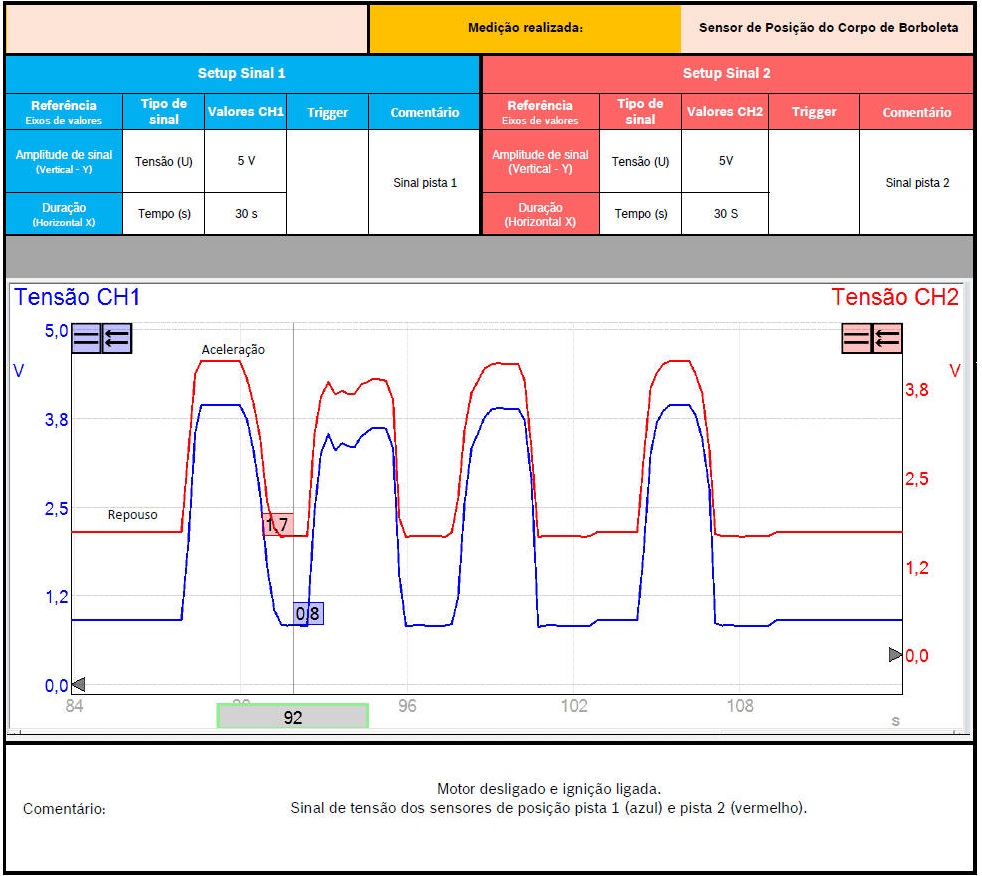The image size is (982, 876).
Task: Click CH2 red arrows icon
Action: tap(887, 339)
